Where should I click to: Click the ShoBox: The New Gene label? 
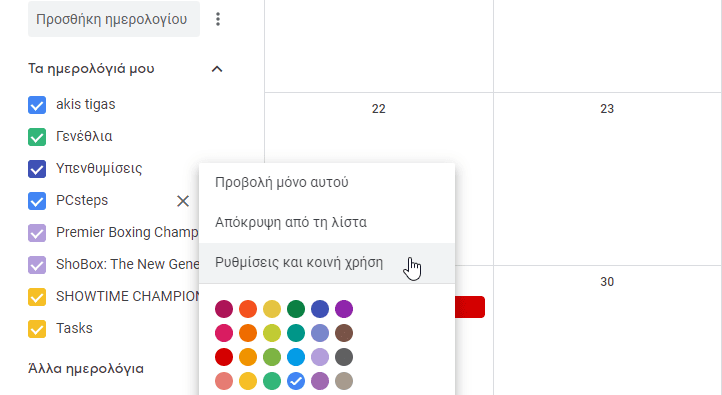click(128, 264)
